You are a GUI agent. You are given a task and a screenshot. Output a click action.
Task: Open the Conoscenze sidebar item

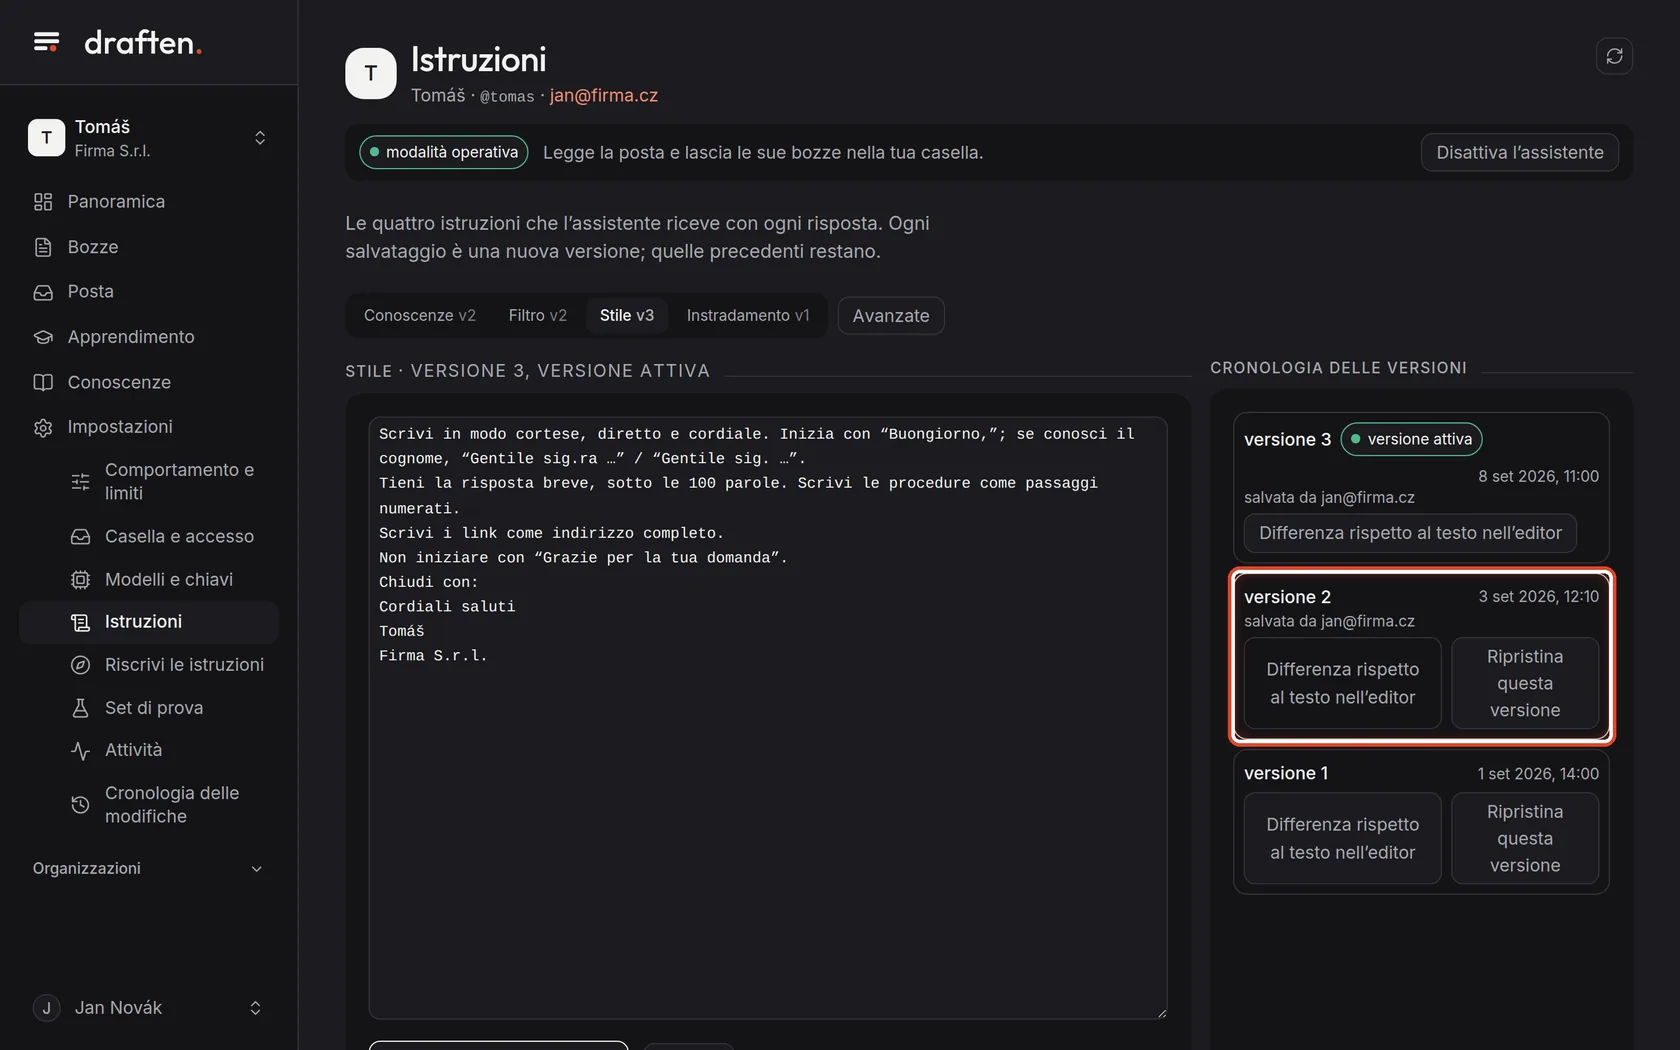point(148,382)
